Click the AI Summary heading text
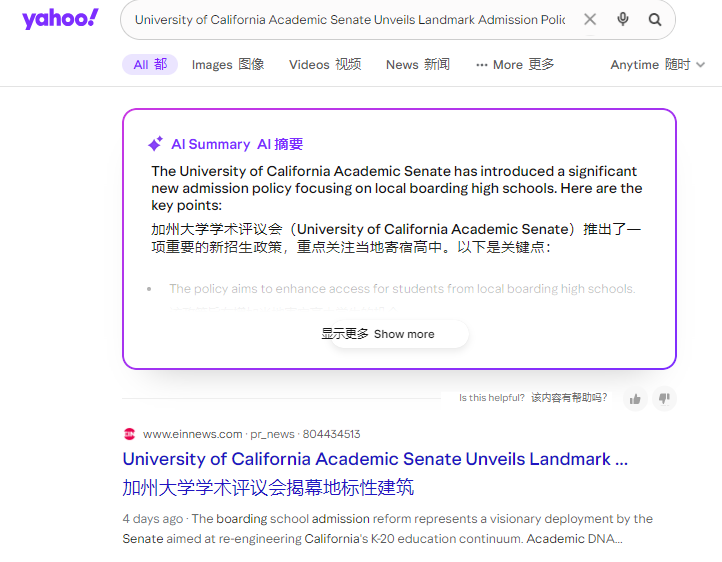The width and height of the screenshot is (722, 562). [x=237, y=144]
